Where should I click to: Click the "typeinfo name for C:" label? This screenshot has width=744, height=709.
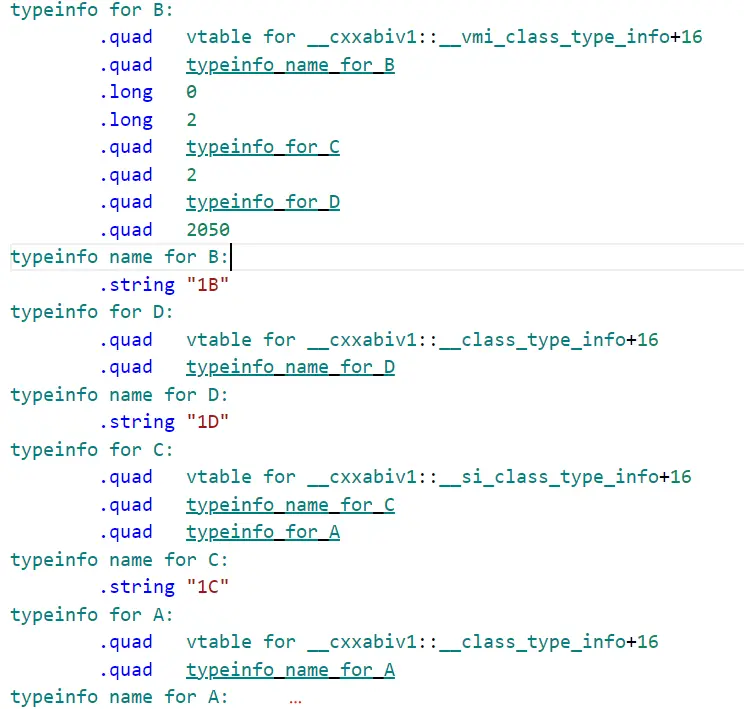click(119, 560)
